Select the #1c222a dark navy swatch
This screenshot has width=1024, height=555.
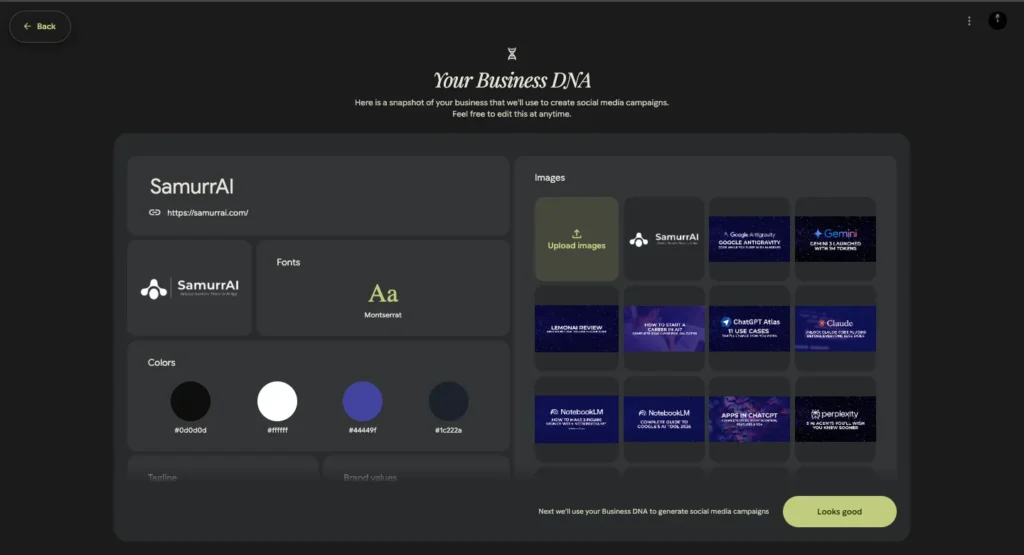[x=449, y=401]
